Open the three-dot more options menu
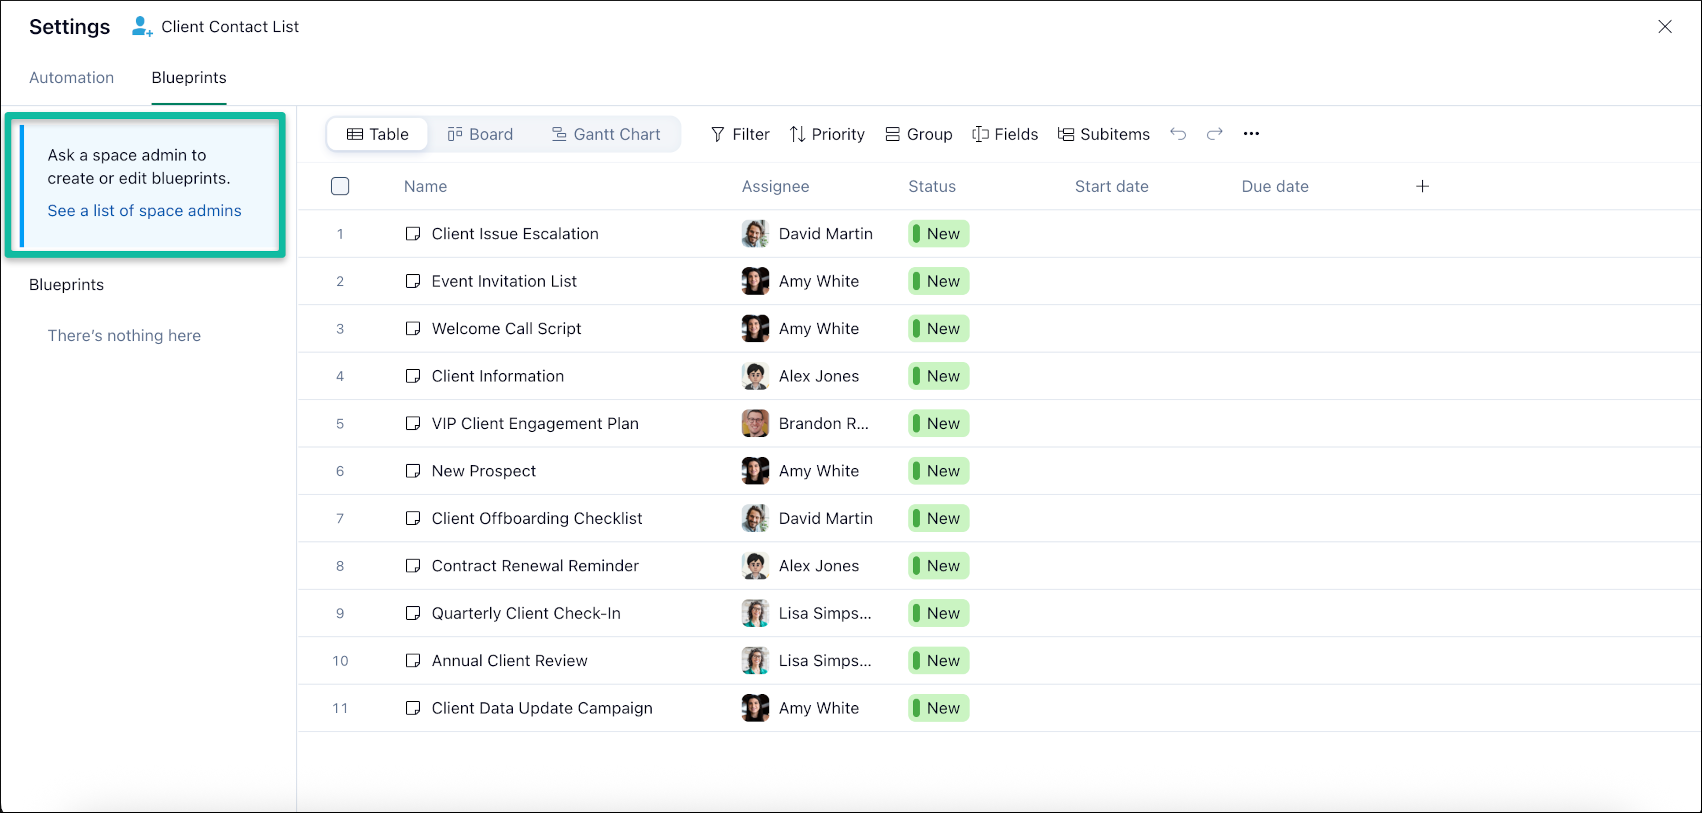This screenshot has height=813, width=1702. pyautogui.click(x=1251, y=134)
